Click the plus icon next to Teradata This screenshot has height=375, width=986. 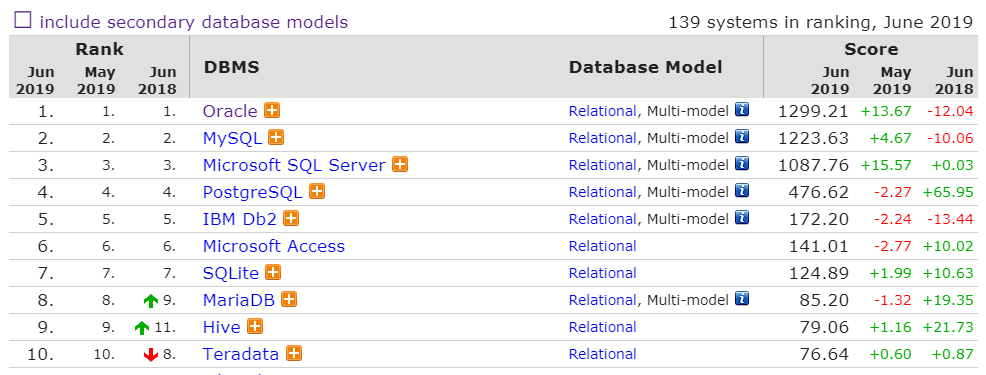coord(294,354)
